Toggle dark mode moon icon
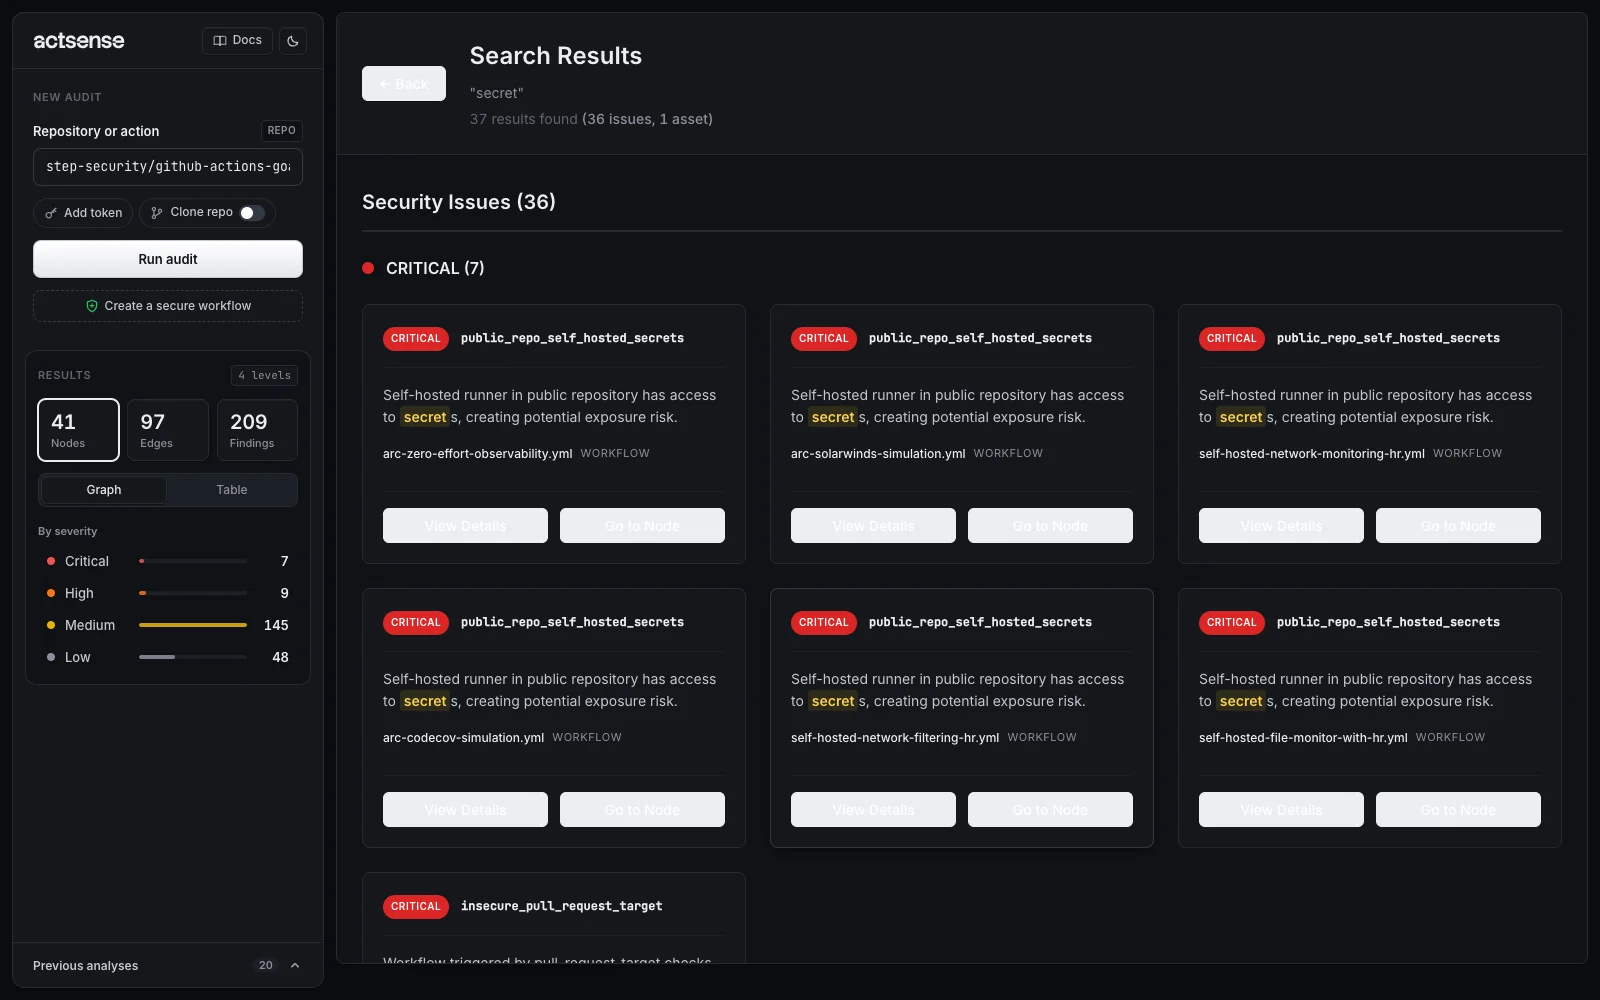1600x1000 pixels. click(293, 41)
